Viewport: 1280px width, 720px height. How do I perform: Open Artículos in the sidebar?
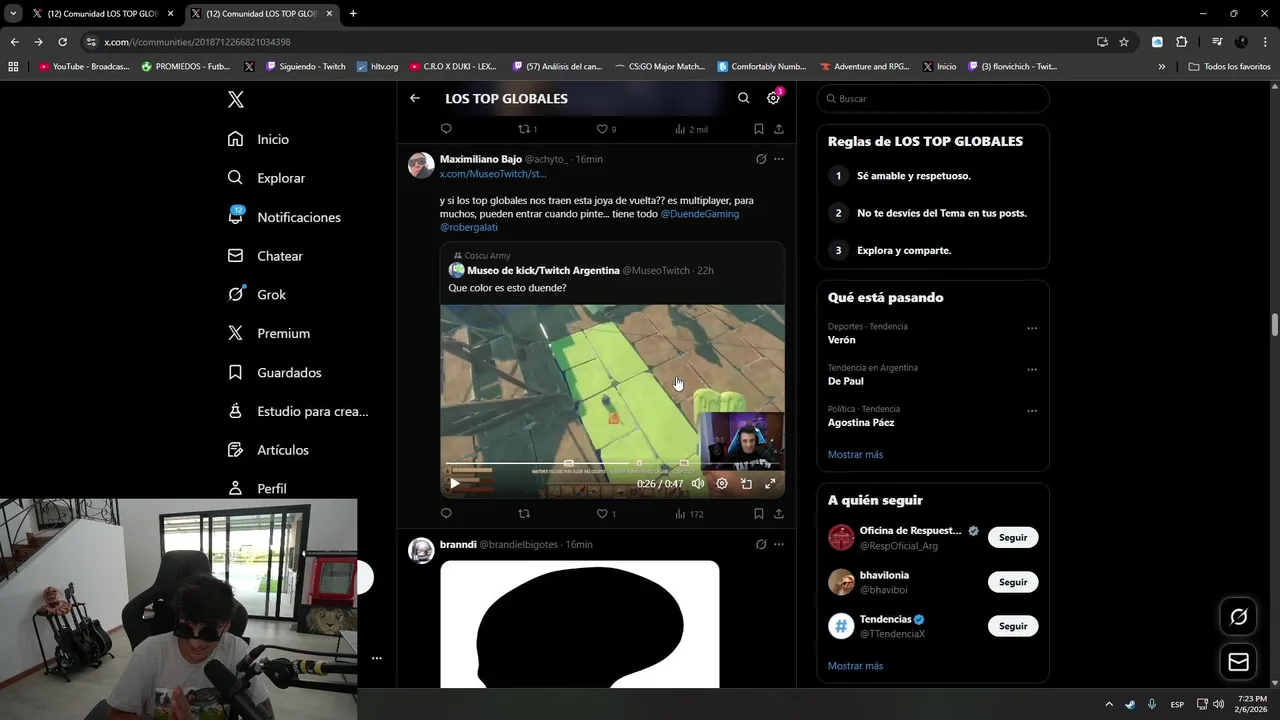pos(268,450)
